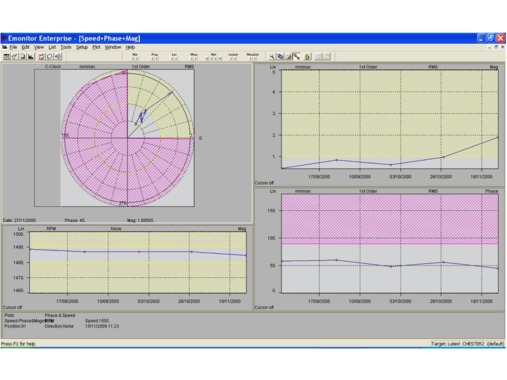Viewport: 507px width, 380px height.
Task: Click the padlock icon in the plot toolbar
Action: (308, 57)
